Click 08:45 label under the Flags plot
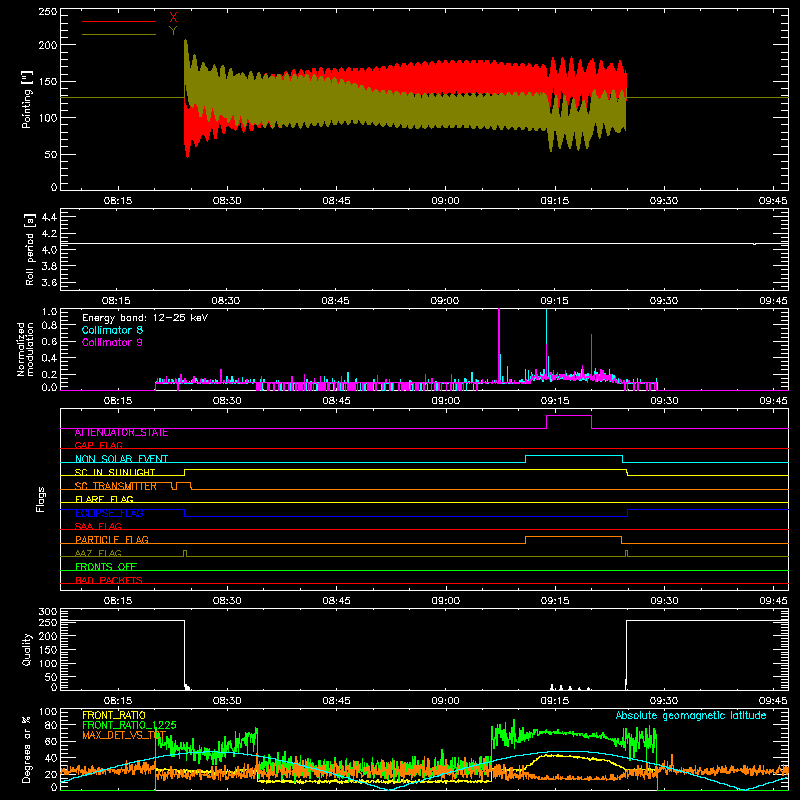 click(336, 601)
